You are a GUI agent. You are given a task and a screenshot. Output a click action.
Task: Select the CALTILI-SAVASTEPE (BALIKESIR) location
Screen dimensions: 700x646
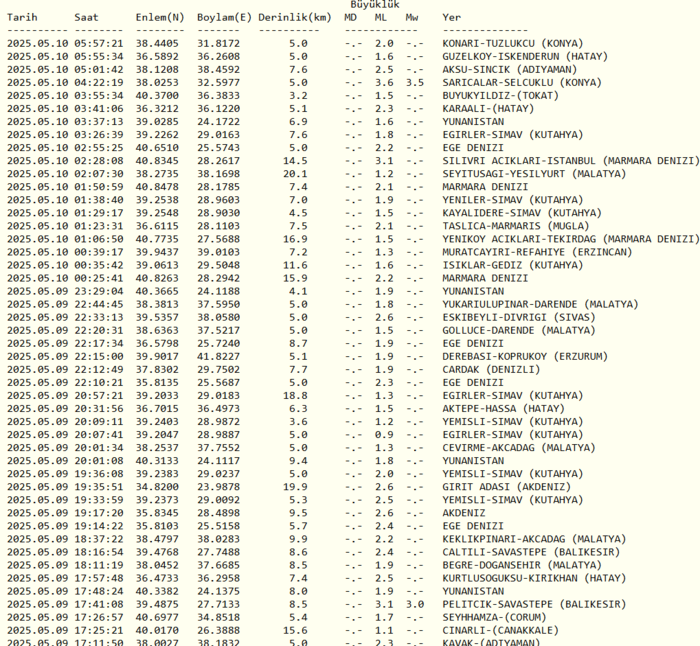(x=531, y=552)
